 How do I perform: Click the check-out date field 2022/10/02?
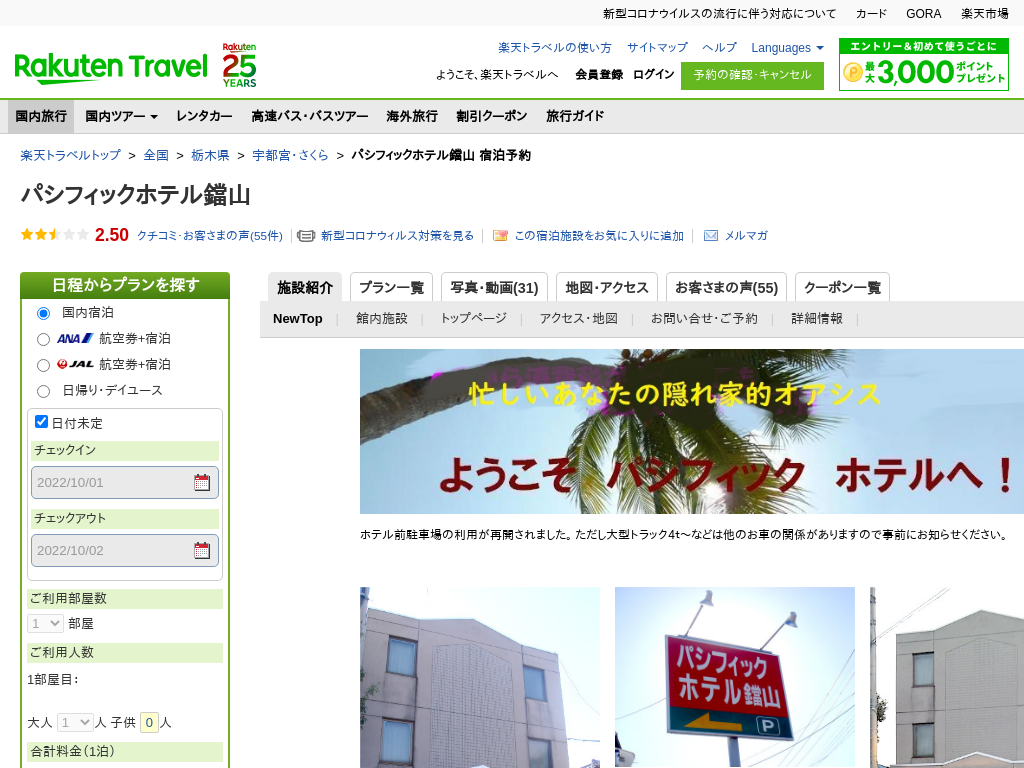(x=125, y=551)
